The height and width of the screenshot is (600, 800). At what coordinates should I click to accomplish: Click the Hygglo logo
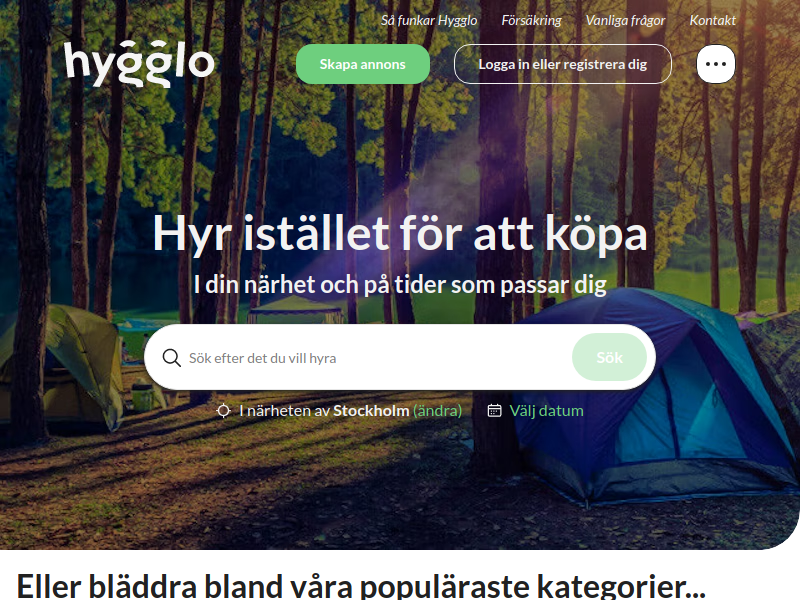pyautogui.click(x=139, y=64)
